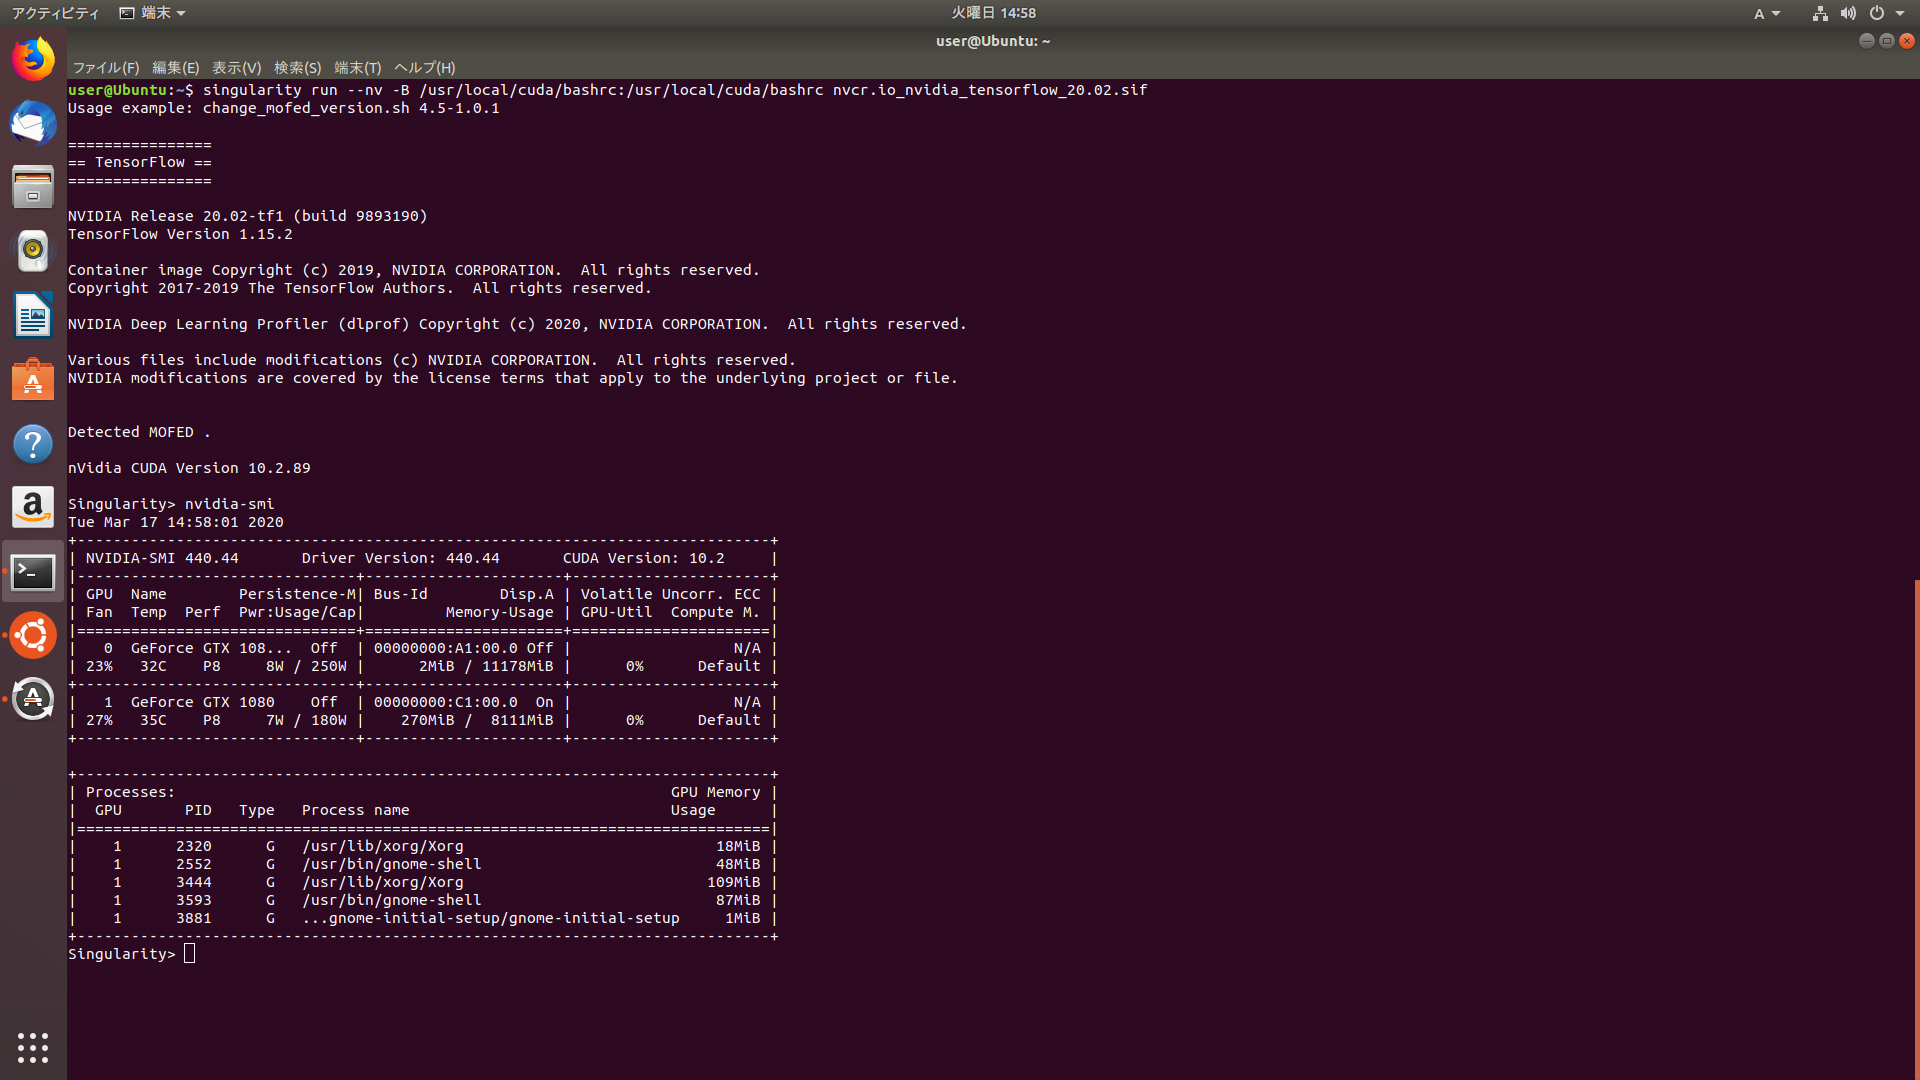Open the Help icon in dock

[x=33, y=443]
